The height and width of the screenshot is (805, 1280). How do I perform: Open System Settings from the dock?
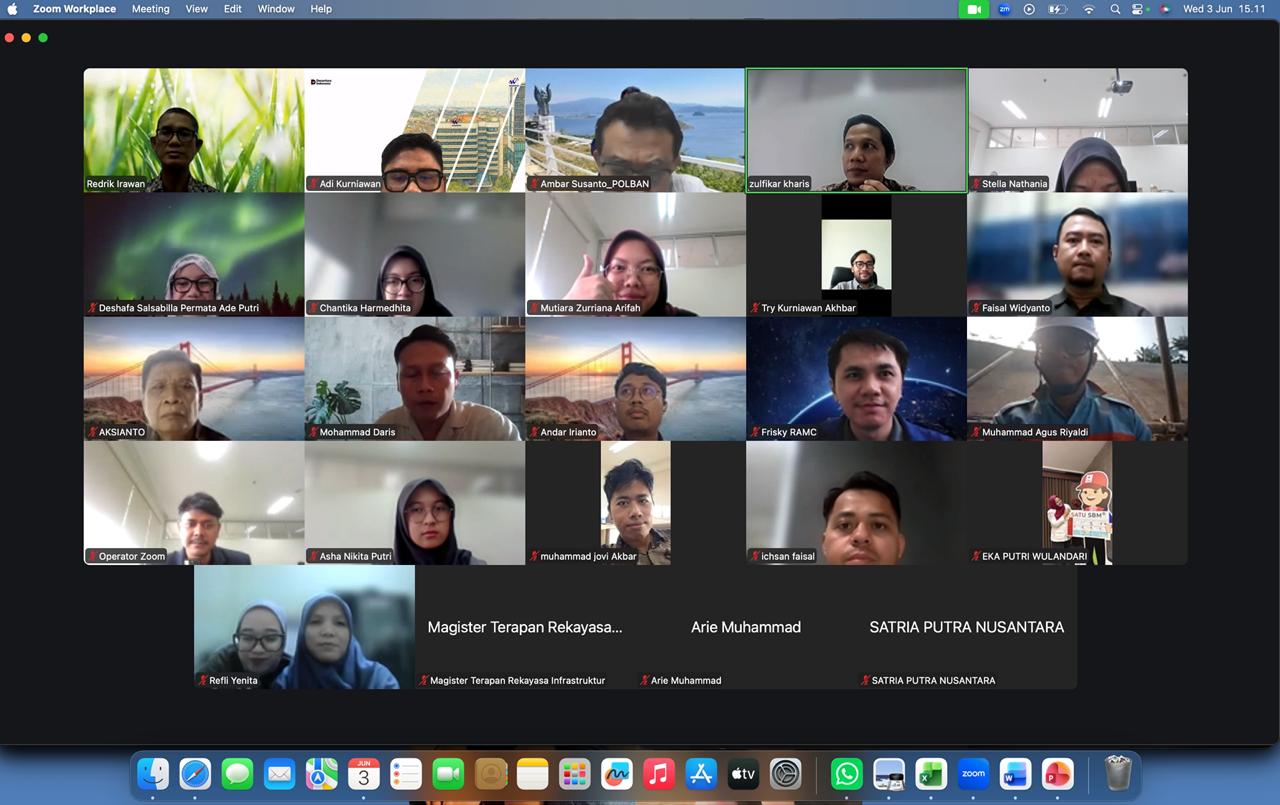786,774
